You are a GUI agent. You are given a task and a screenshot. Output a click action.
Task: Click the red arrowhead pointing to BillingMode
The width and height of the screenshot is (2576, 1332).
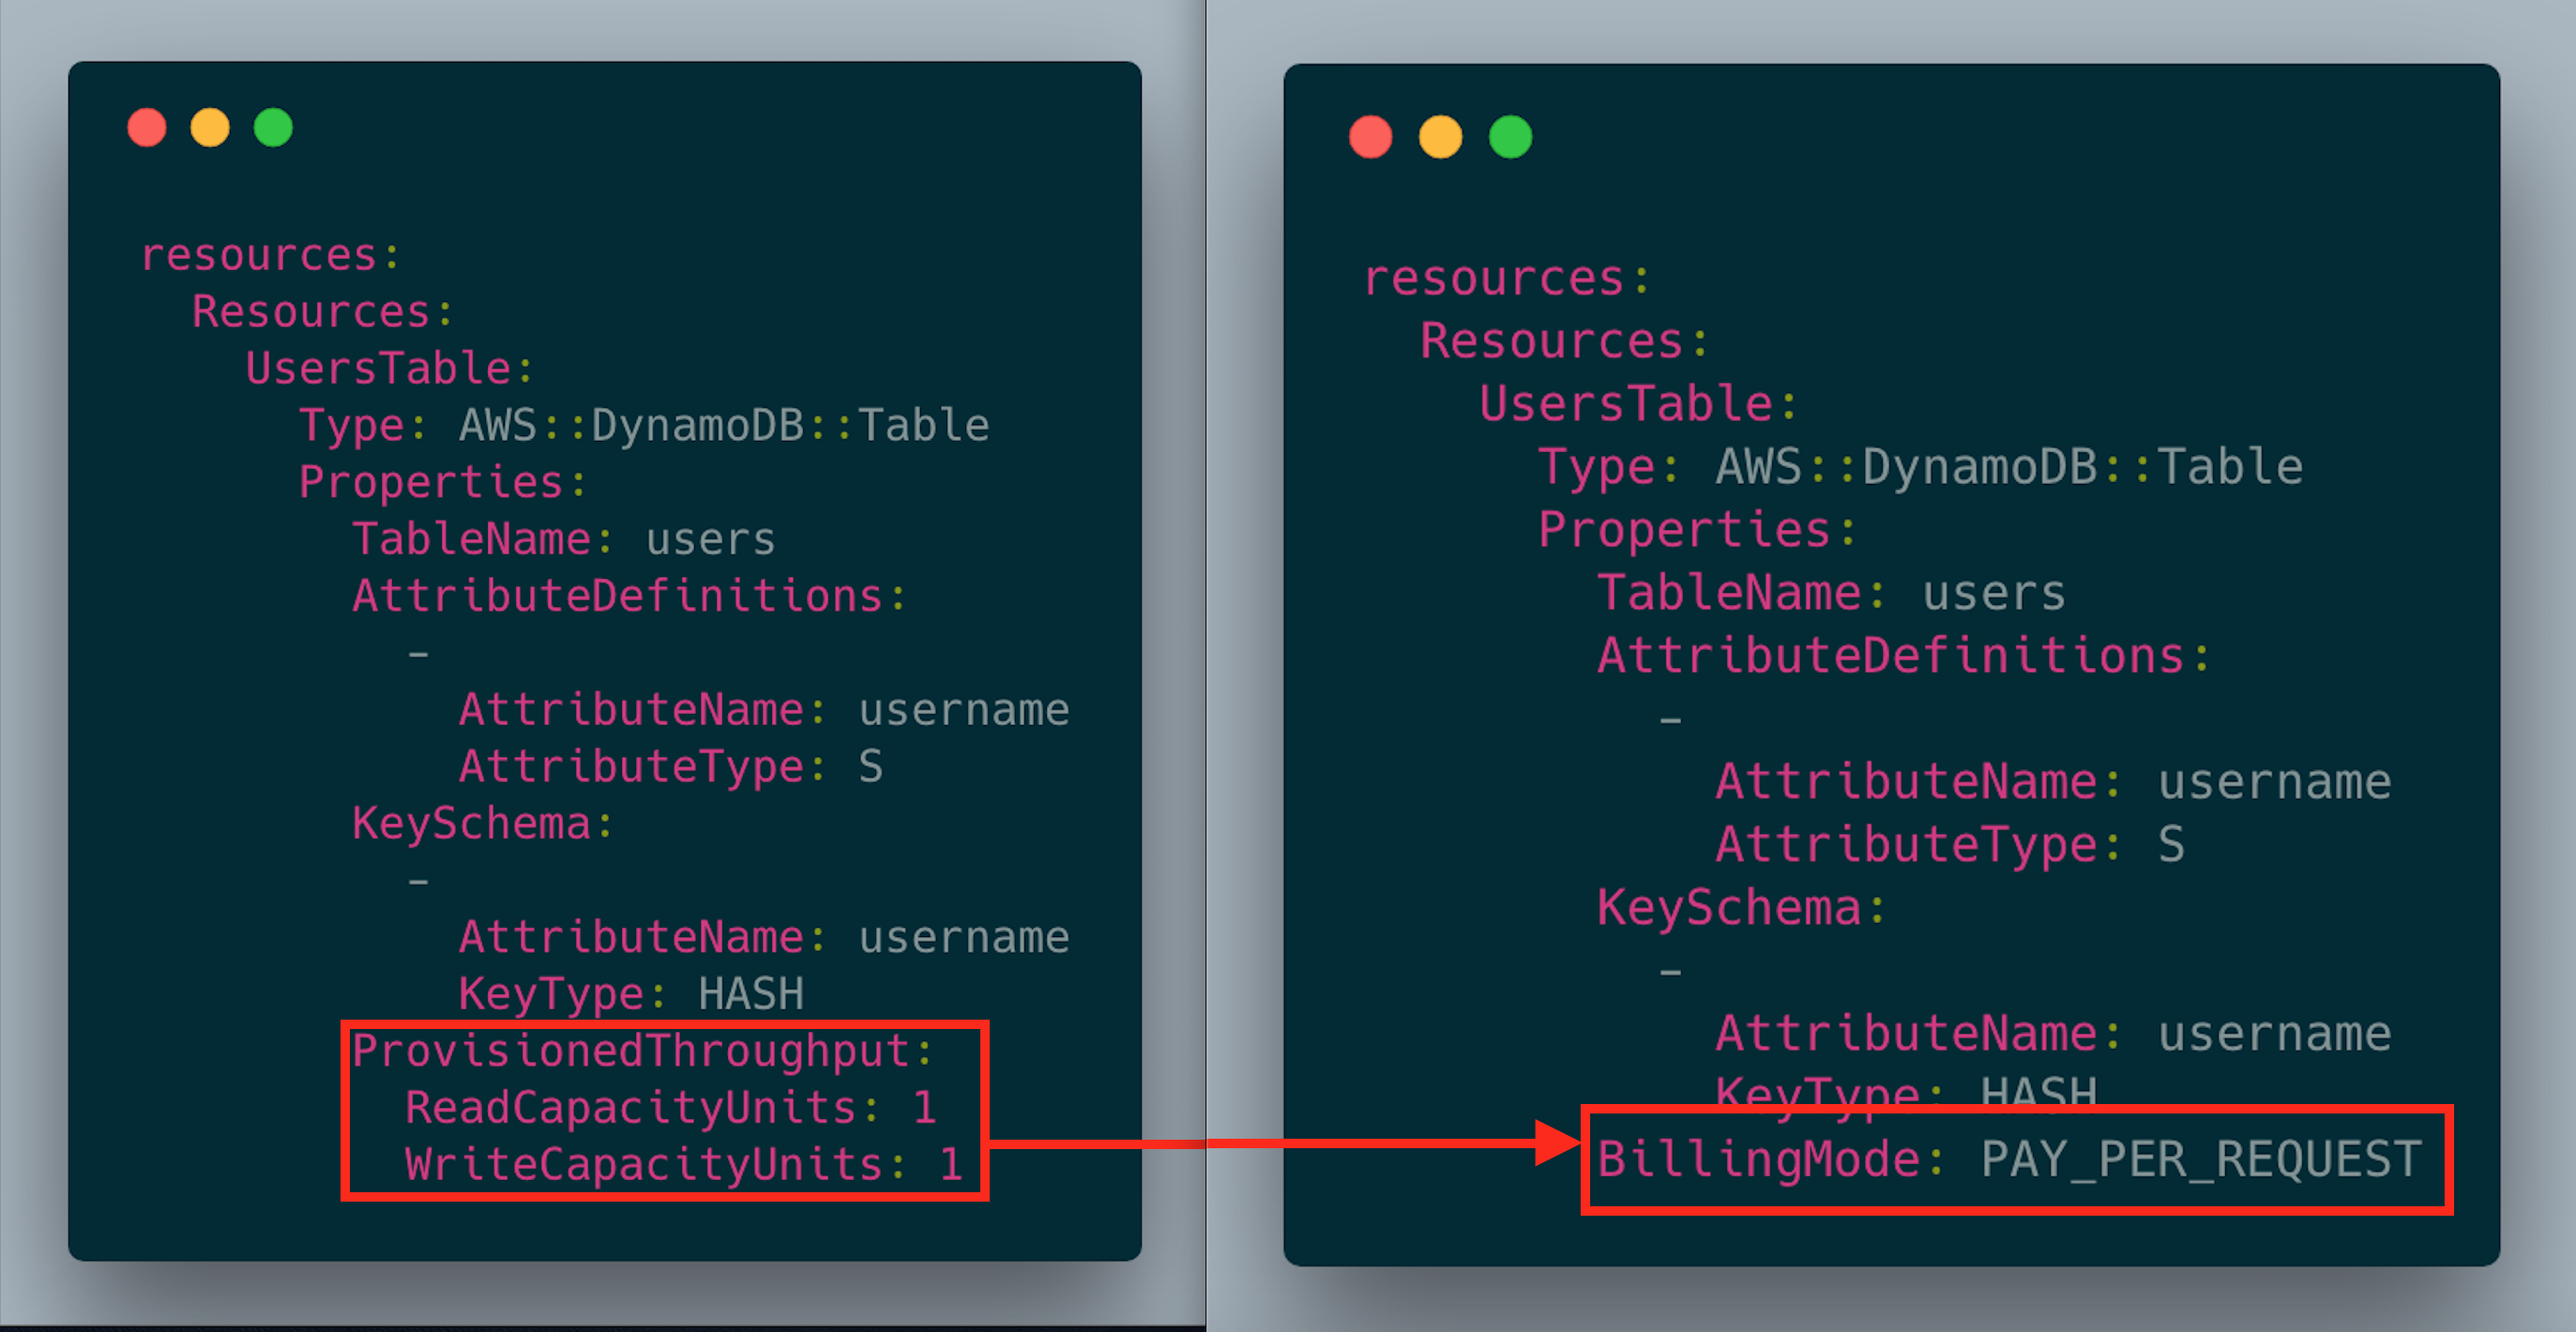1556,1143
